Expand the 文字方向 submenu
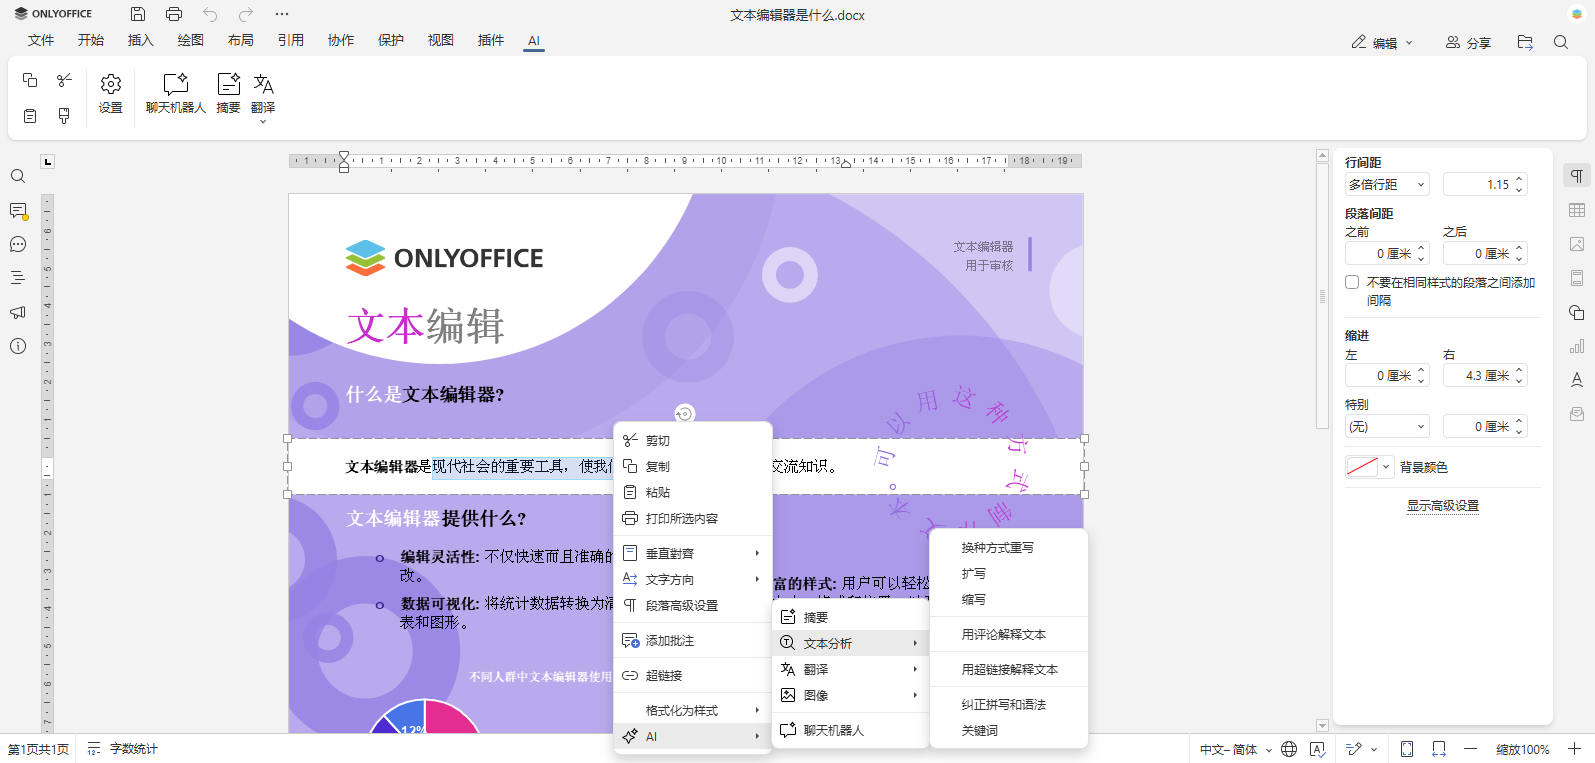This screenshot has height=763, width=1595. pyautogui.click(x=692, y=579)
